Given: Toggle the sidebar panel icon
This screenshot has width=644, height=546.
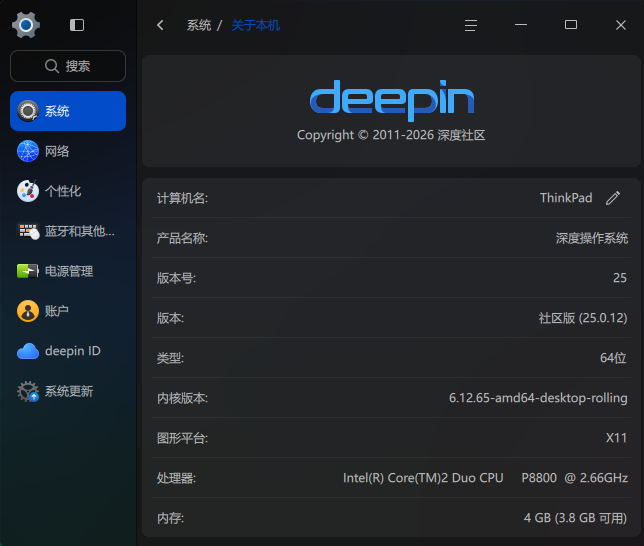Looking at the screenshot, I should (x=77, y=25).
